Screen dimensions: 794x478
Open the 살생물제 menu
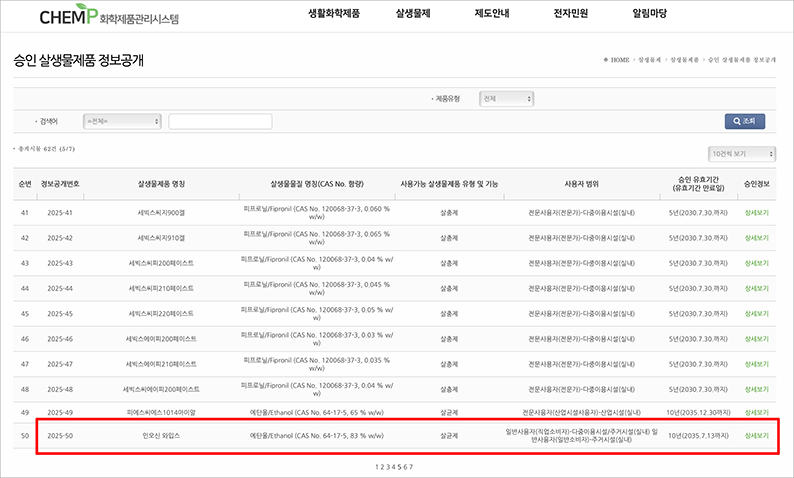click(416, 14)
